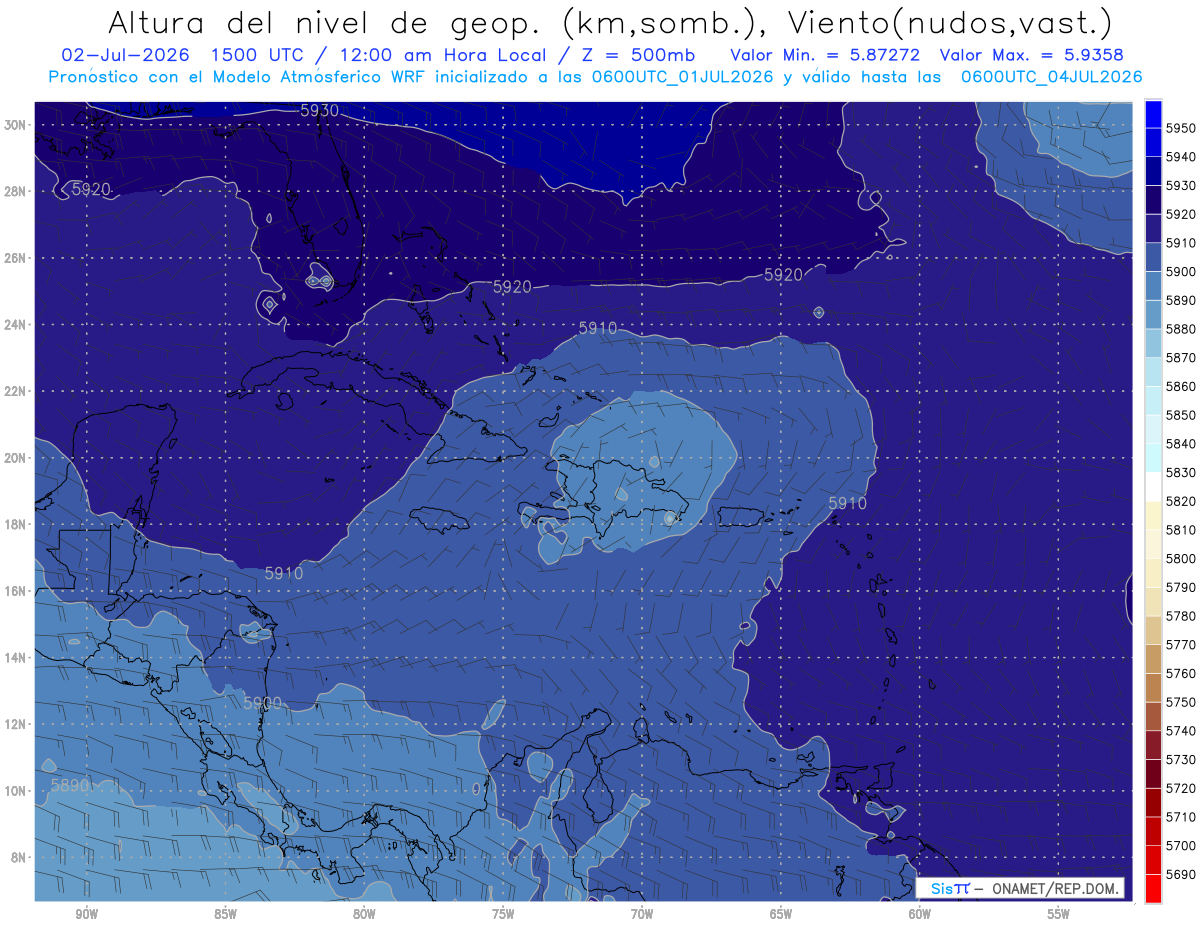
Task: Click the 5910 contour label north of Hispaniola
Action: (598, 328)
